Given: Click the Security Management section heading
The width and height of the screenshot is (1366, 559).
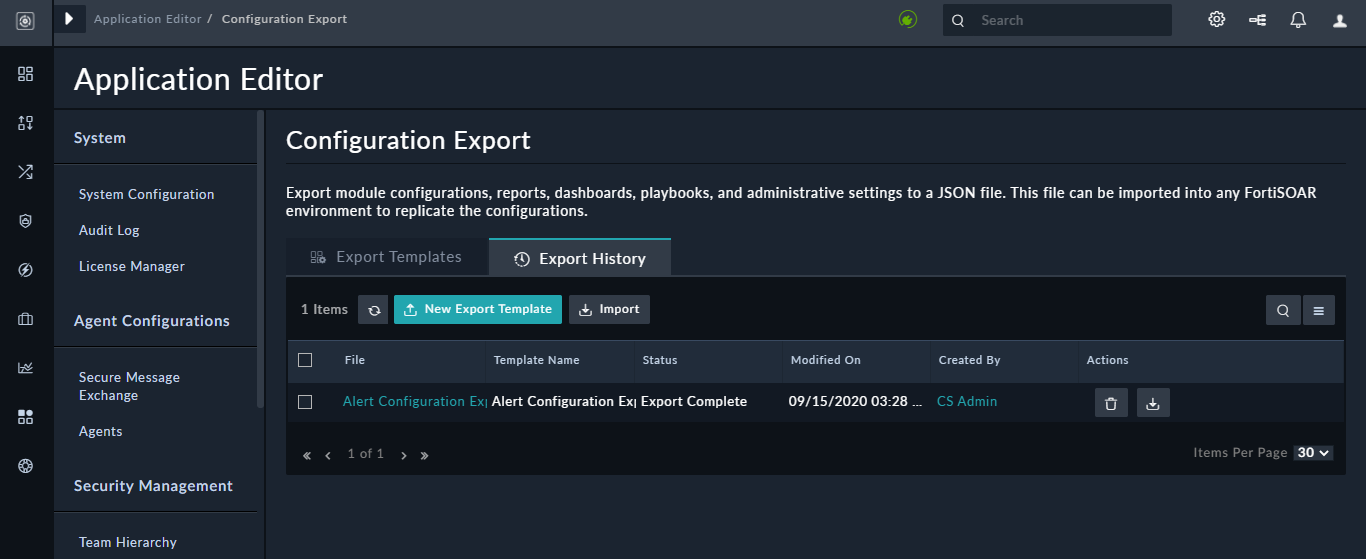Looking at the screenshot, I should coord(153,486).
